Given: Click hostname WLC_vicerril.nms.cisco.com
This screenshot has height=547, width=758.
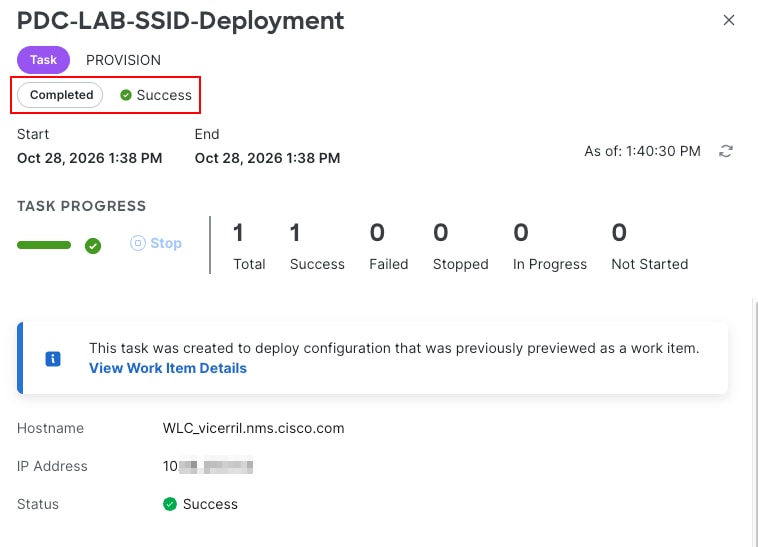Looking at the screenshot, I should click(x=253, y=428).
